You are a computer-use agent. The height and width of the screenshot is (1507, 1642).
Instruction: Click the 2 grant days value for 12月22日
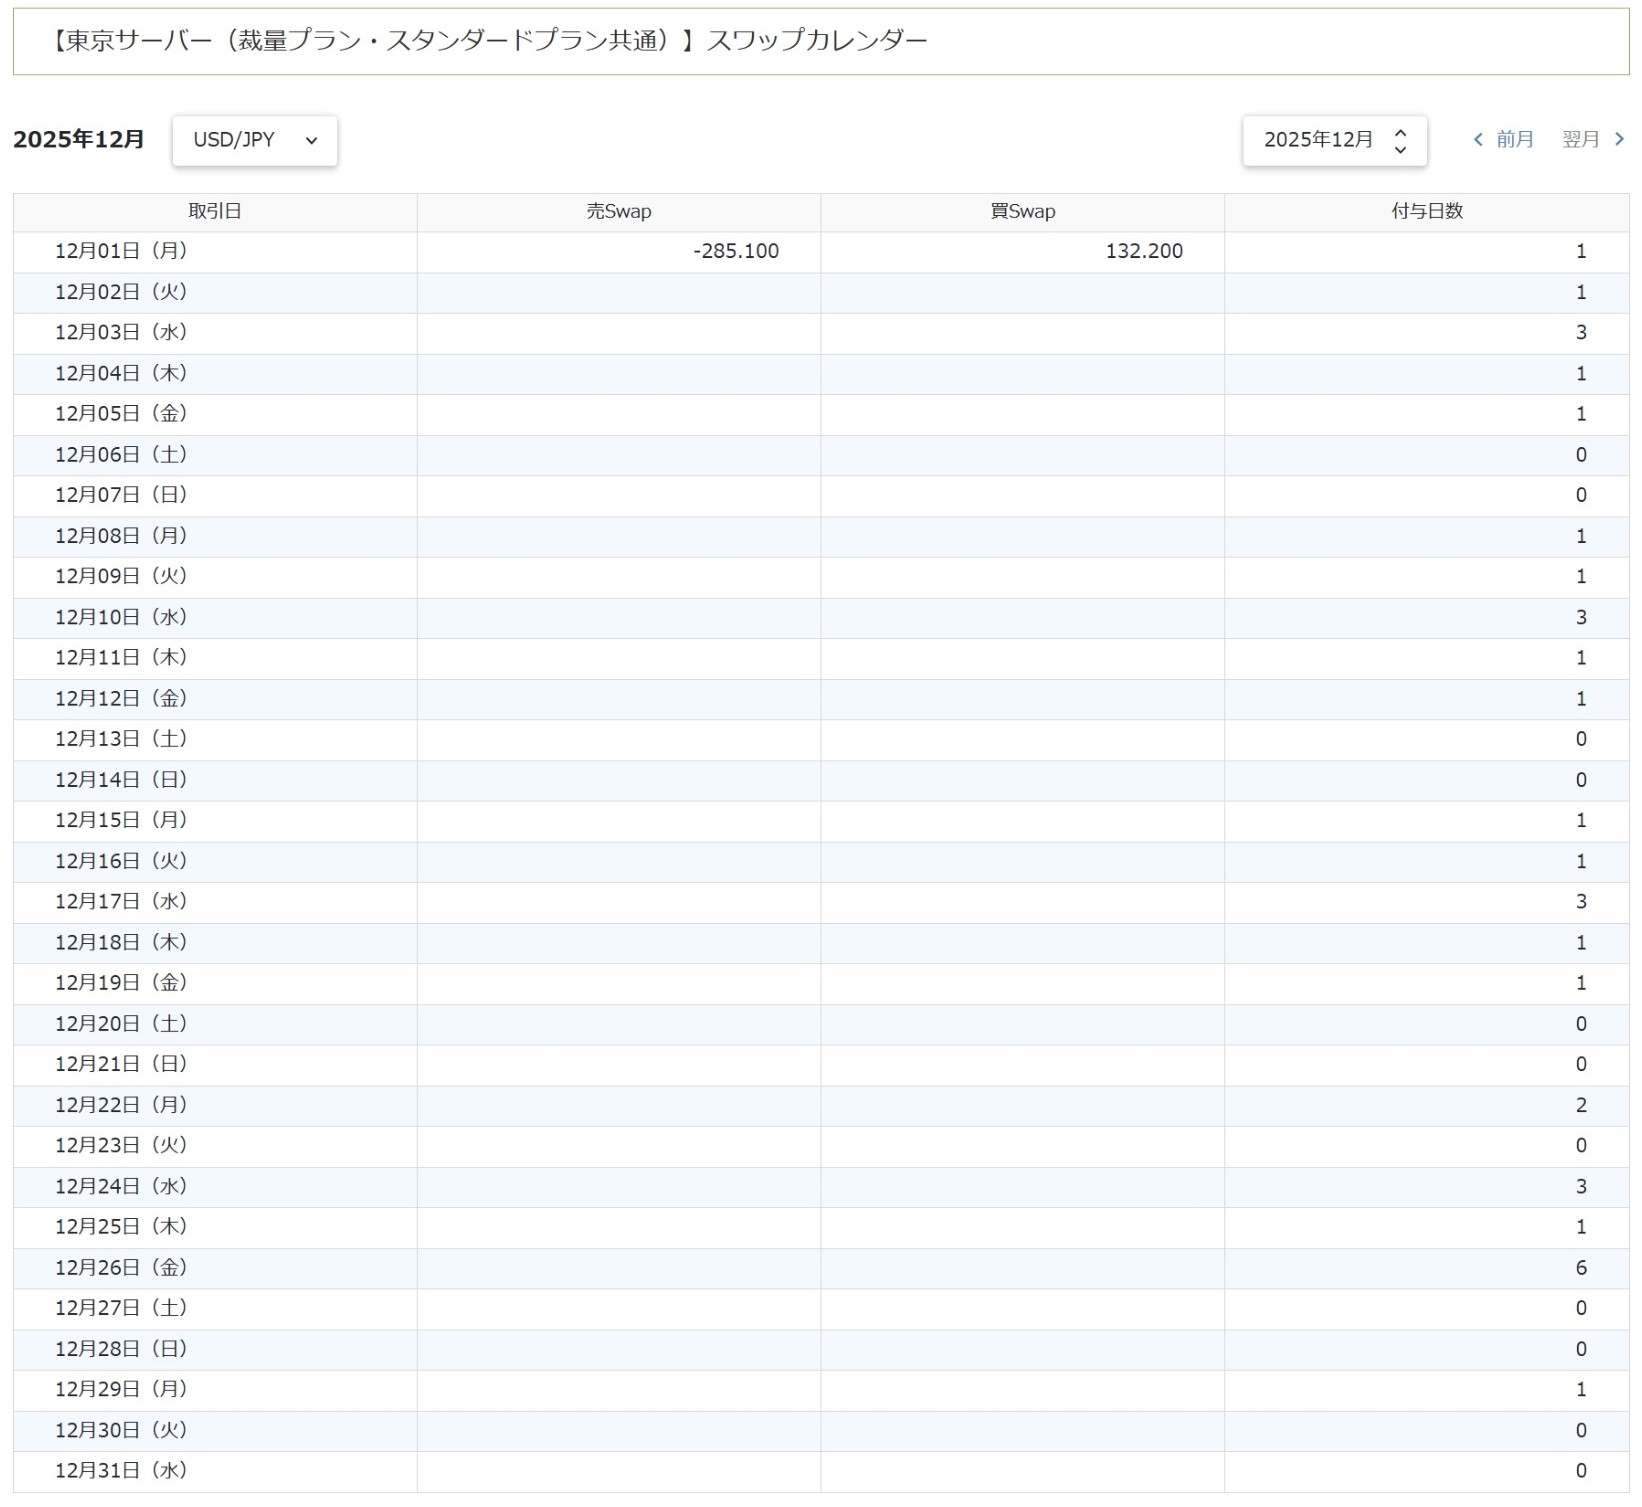point(1581,1106)
